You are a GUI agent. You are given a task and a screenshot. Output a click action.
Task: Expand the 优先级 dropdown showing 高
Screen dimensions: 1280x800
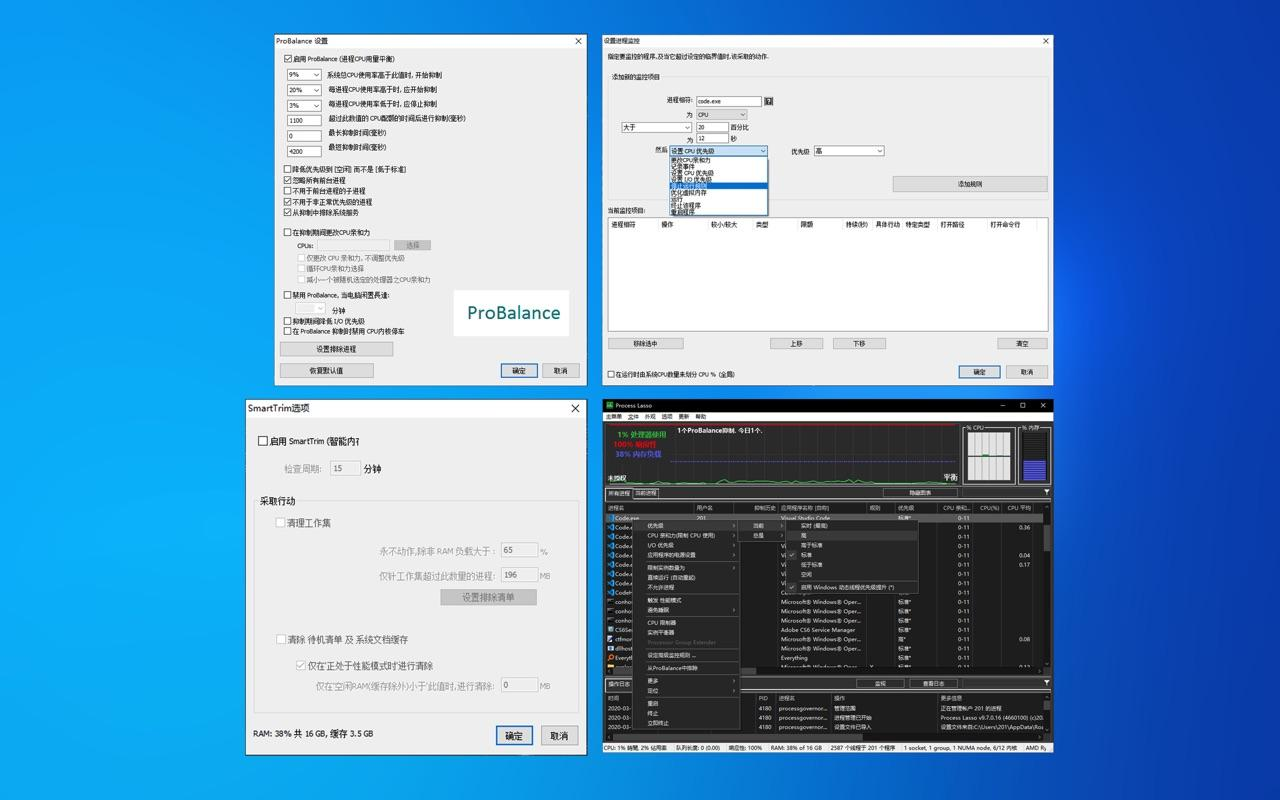coord(849,151)
